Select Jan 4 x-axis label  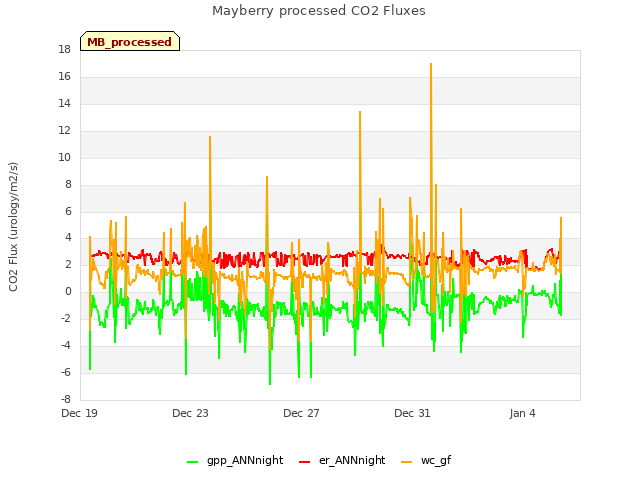point(522,413)
